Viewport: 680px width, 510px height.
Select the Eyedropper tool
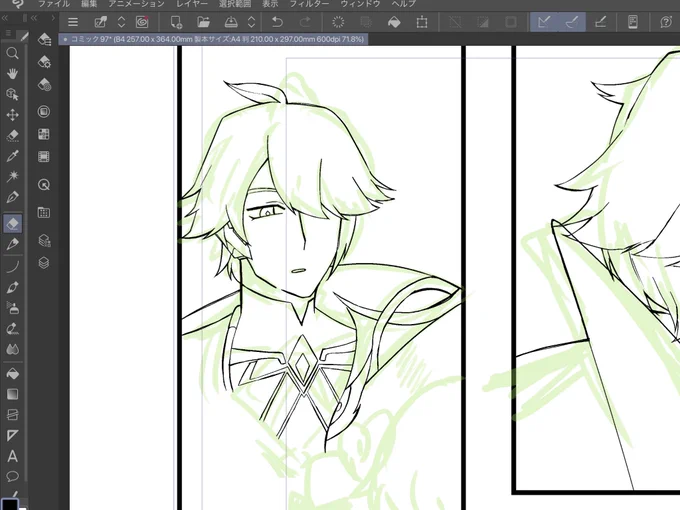[12, 156]
